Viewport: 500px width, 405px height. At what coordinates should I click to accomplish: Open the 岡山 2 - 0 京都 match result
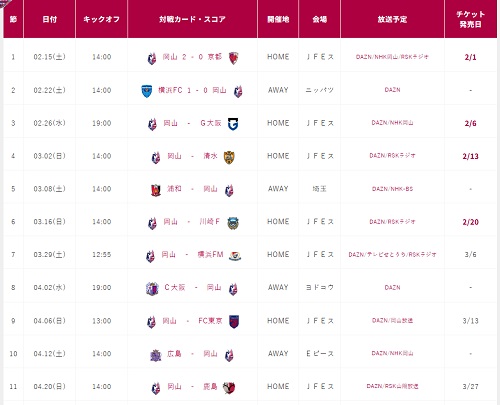[192, 57]
